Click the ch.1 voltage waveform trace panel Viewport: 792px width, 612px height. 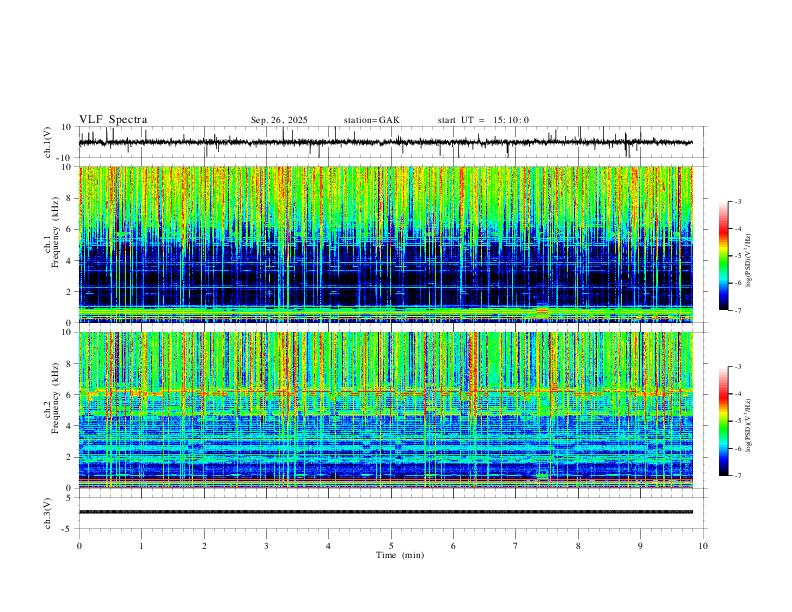click(392, 142)
